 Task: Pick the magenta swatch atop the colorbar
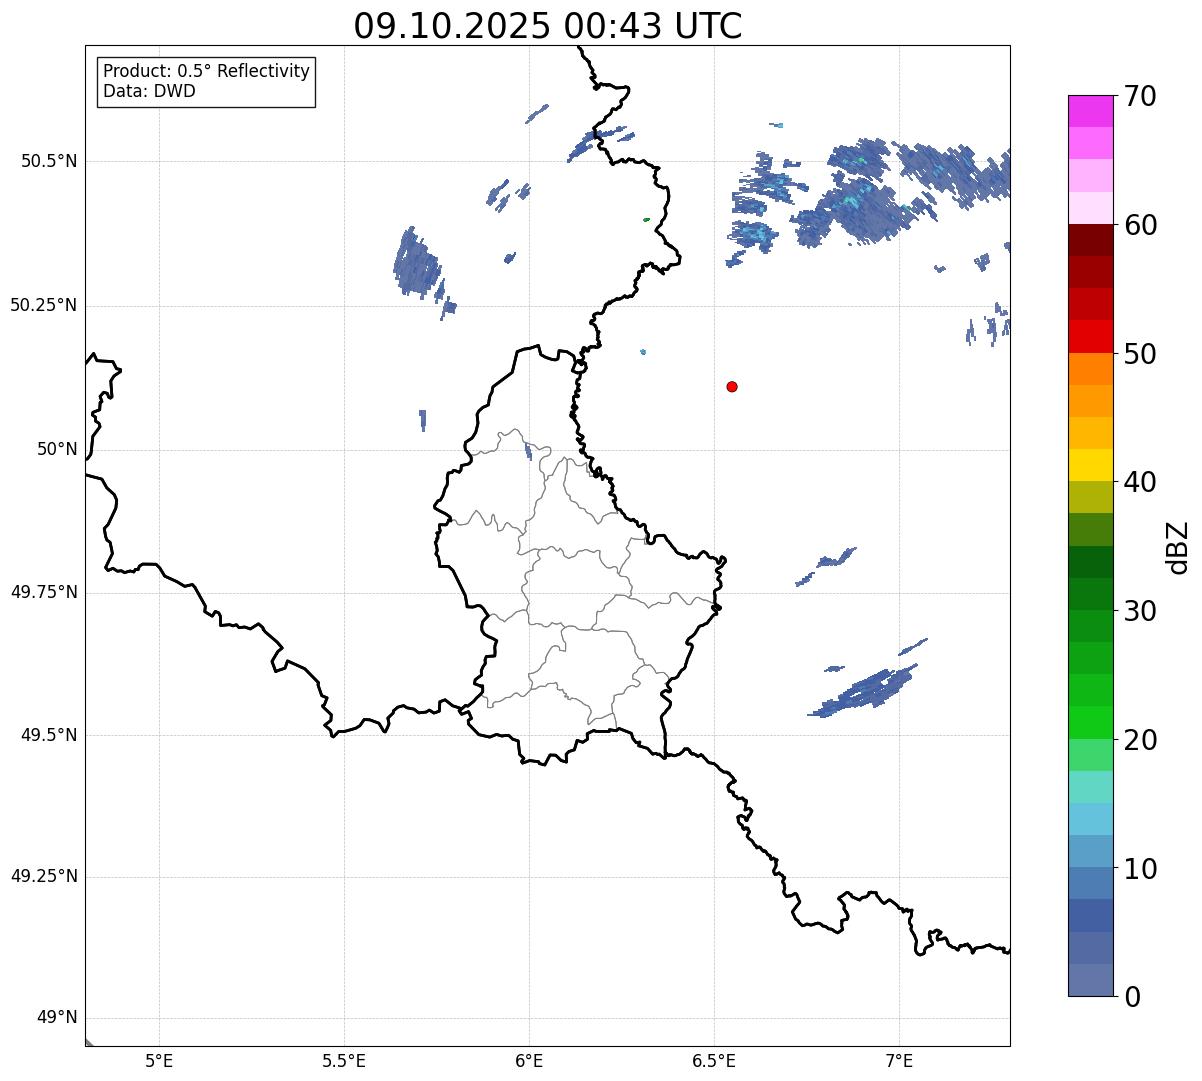(1090, 111)
